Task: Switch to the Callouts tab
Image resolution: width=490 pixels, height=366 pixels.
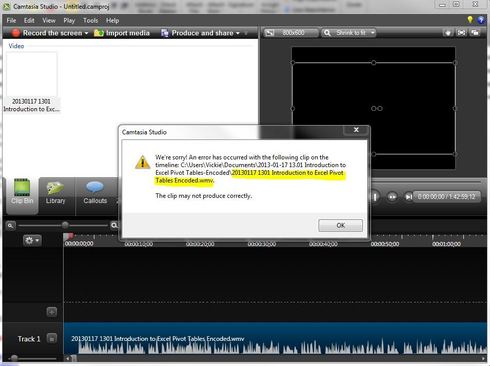Action: (x=95, y=192)
